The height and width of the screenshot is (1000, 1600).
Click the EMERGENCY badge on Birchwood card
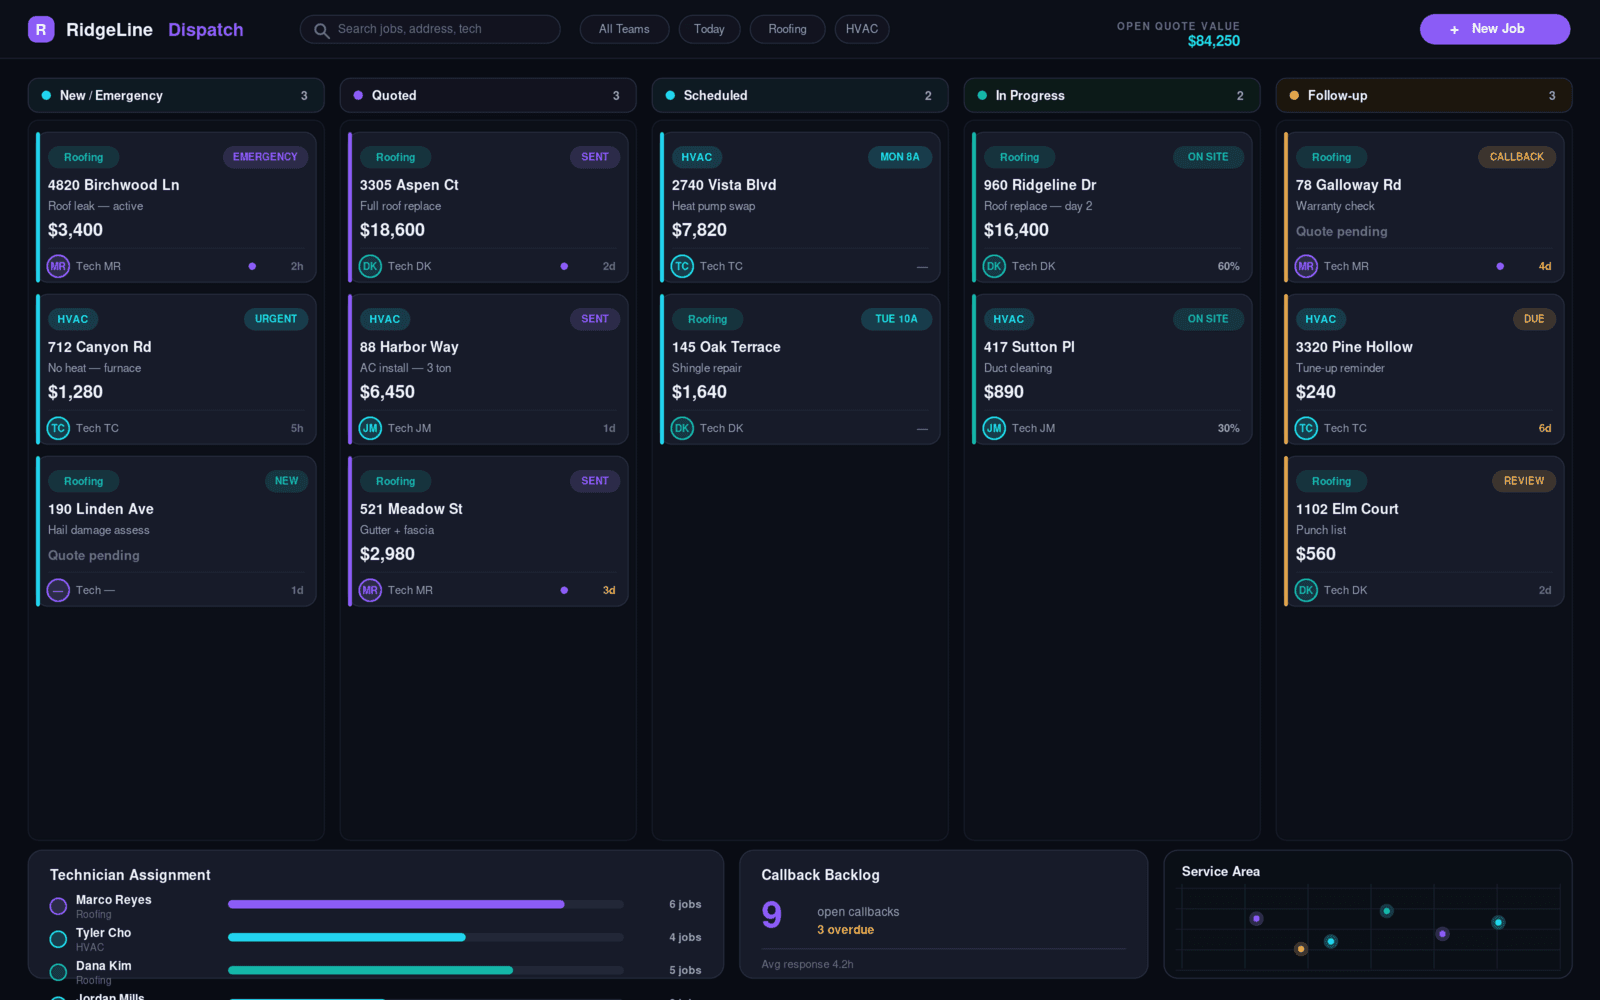click(x=265, y=157)
